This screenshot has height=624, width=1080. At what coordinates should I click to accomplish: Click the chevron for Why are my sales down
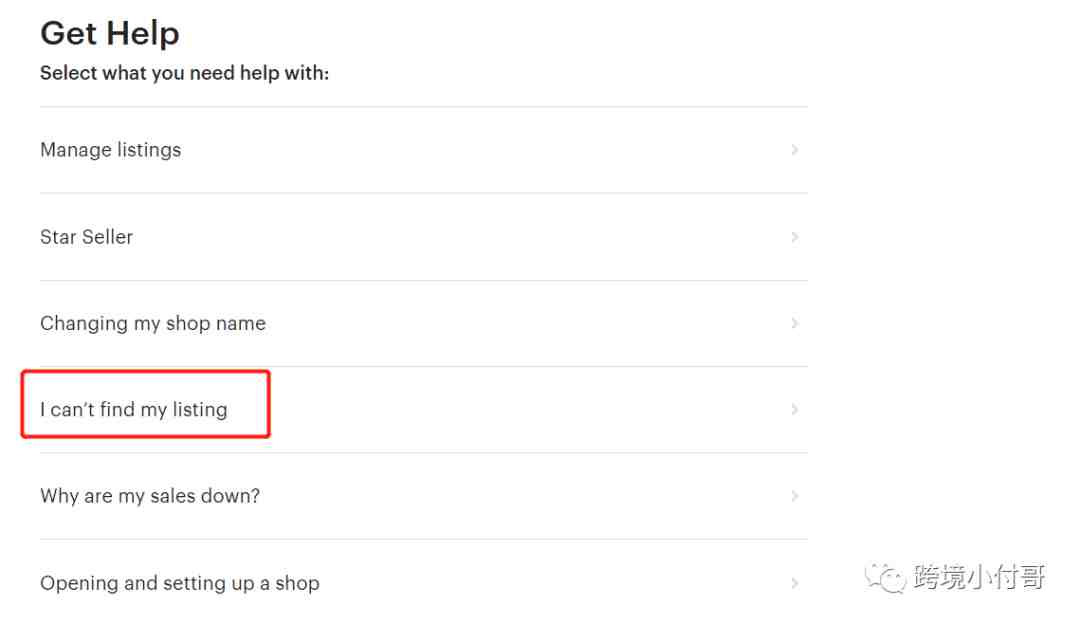click(794, 496)
